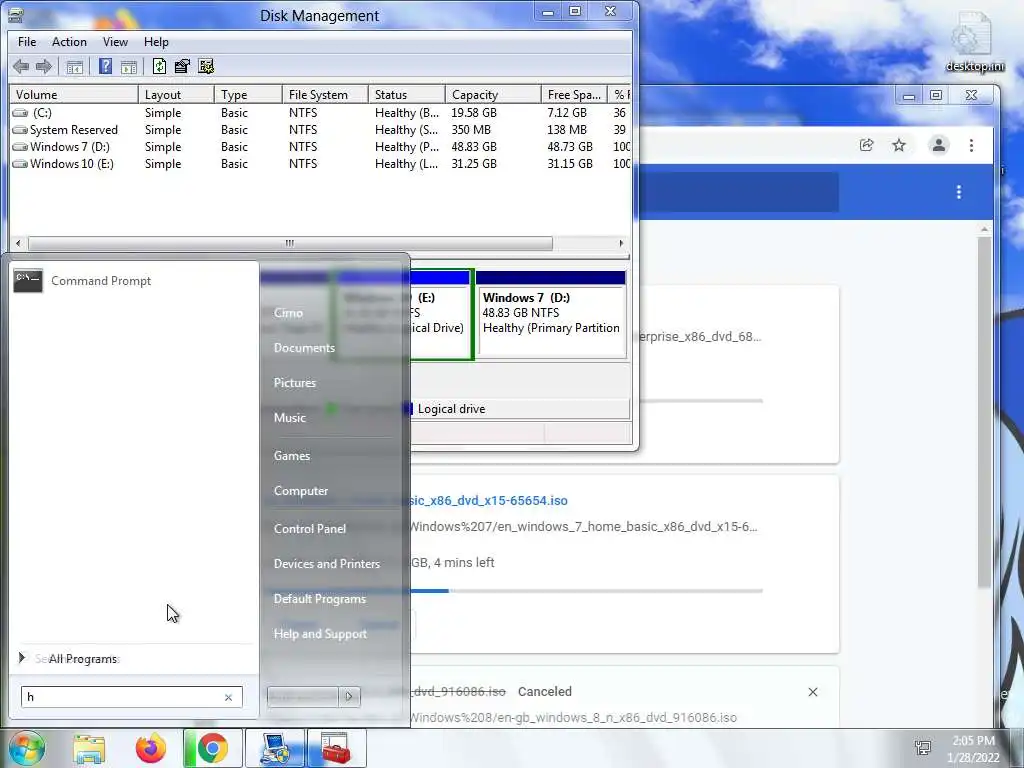Viewport: 1024px width, 768px height.
Task: Click the Properties toolbar icon in Disk Management
Action: coord(182,66)
